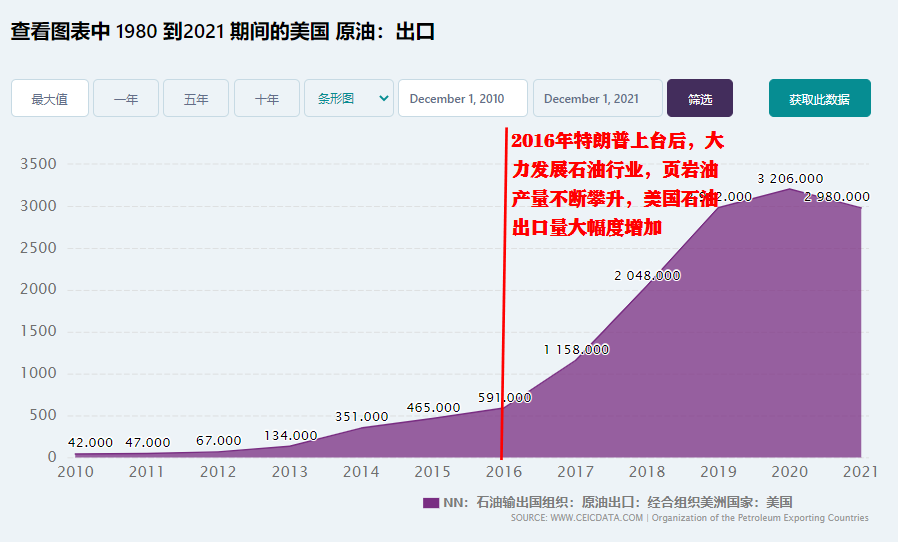Click the start date field December 1, 2010

(463, 99)
